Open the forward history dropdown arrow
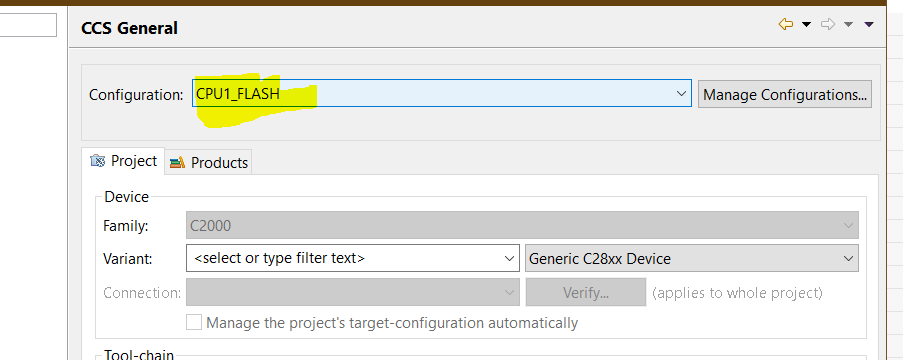Image resolution: width=903 pixels, height=360 pixels. click(x=848, y=24)
